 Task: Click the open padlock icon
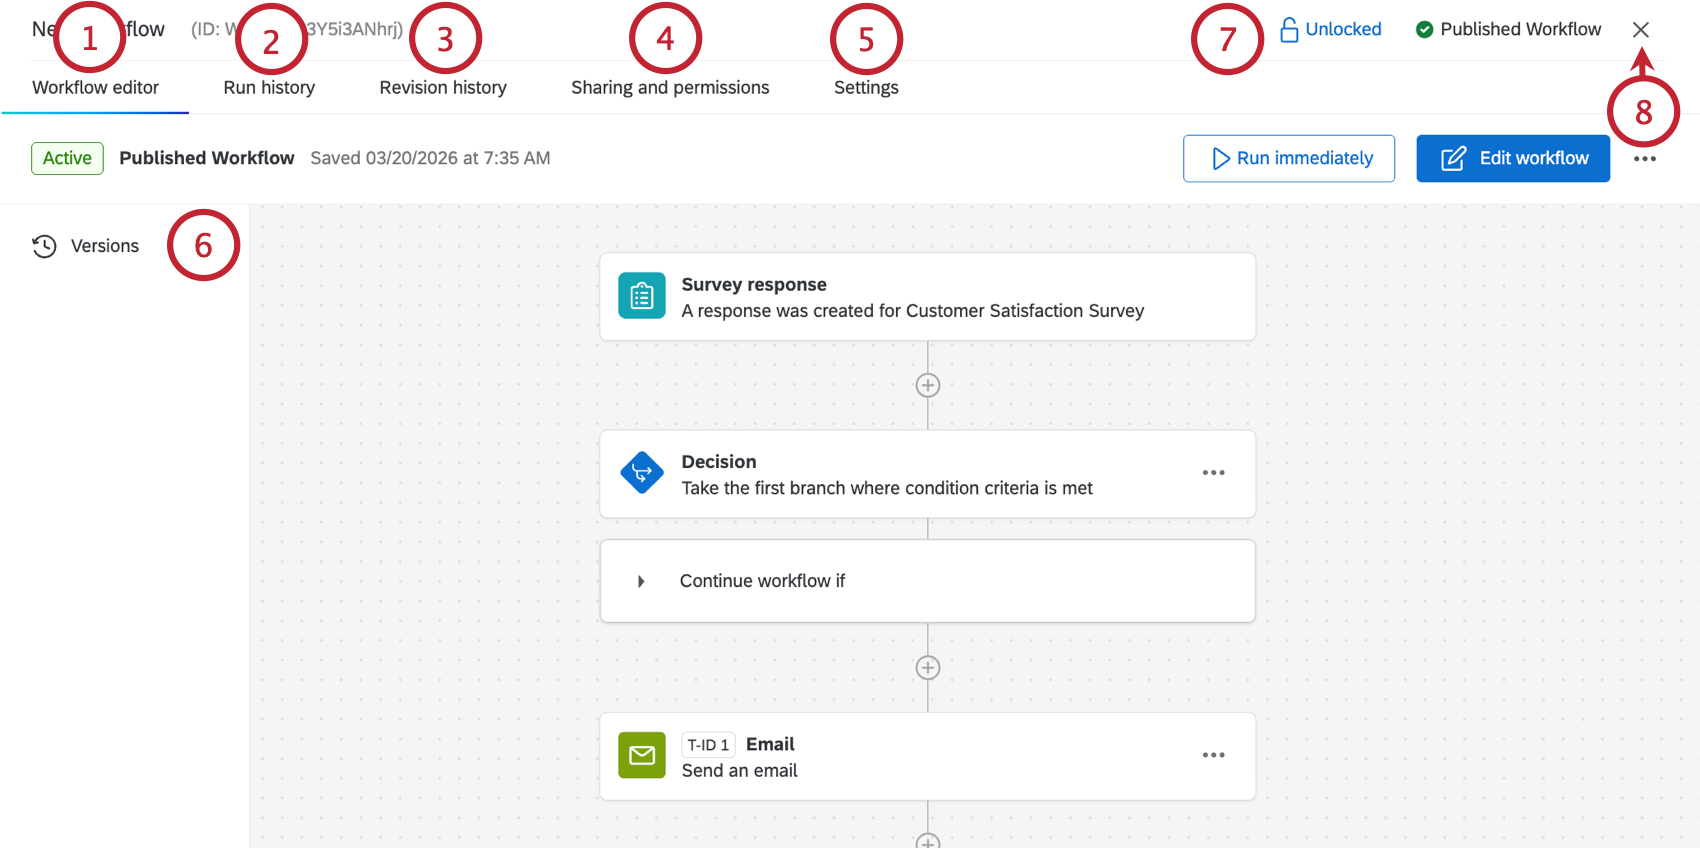coord(1289,30)
